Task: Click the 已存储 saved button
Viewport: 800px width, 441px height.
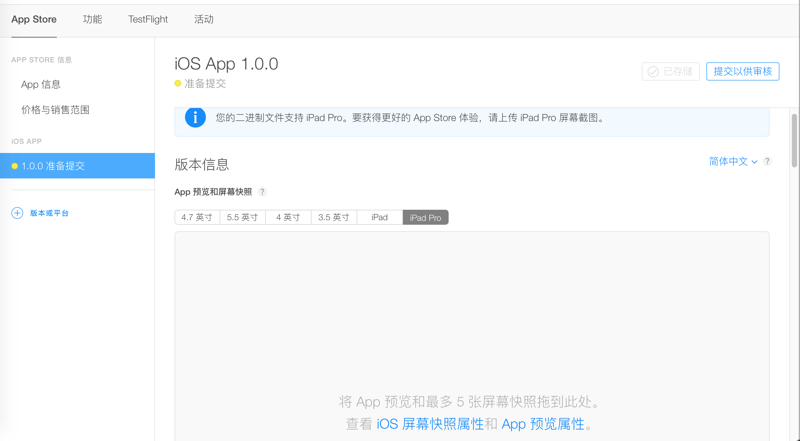Action: tap(670, 71)
